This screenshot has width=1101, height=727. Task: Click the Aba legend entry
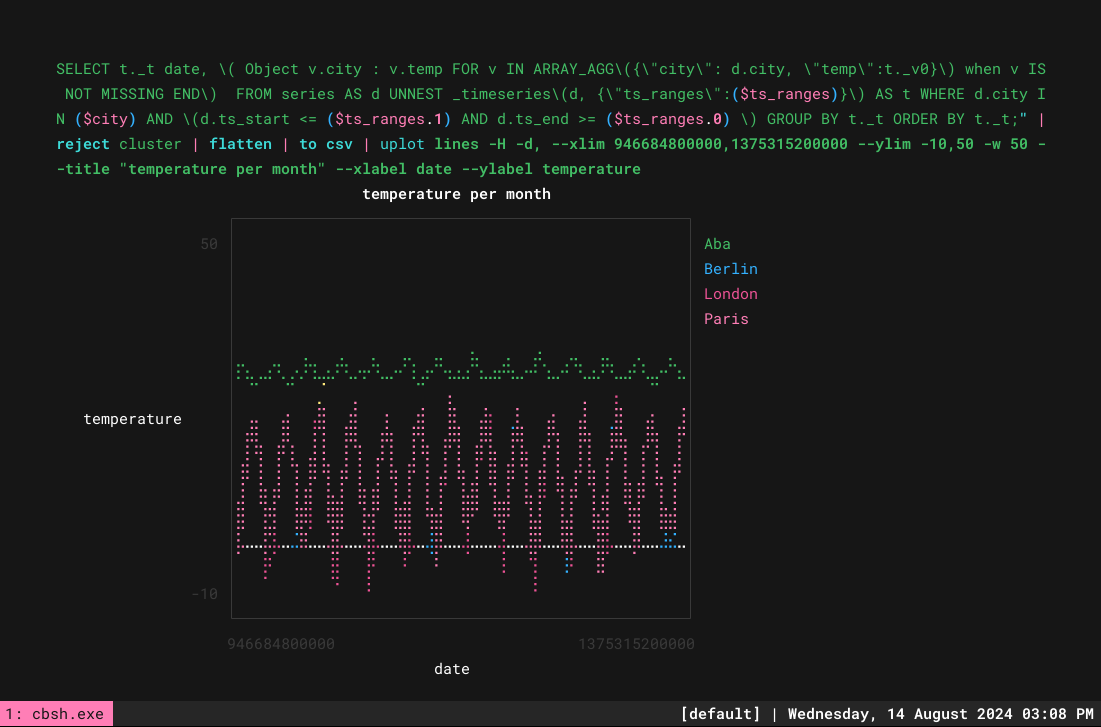pos(717,244)
